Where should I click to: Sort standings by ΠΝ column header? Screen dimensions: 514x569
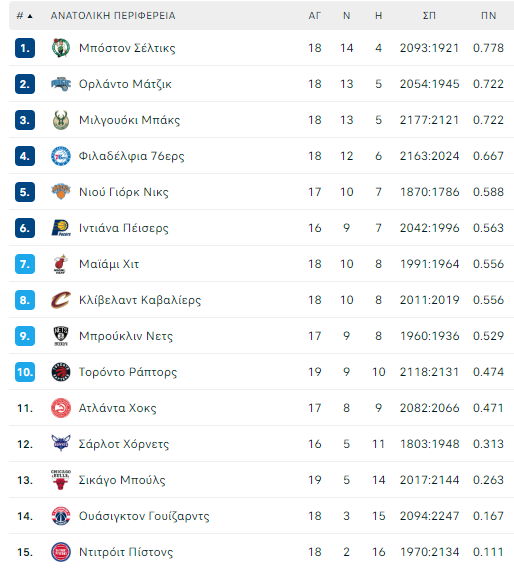[x=488, y=16]
